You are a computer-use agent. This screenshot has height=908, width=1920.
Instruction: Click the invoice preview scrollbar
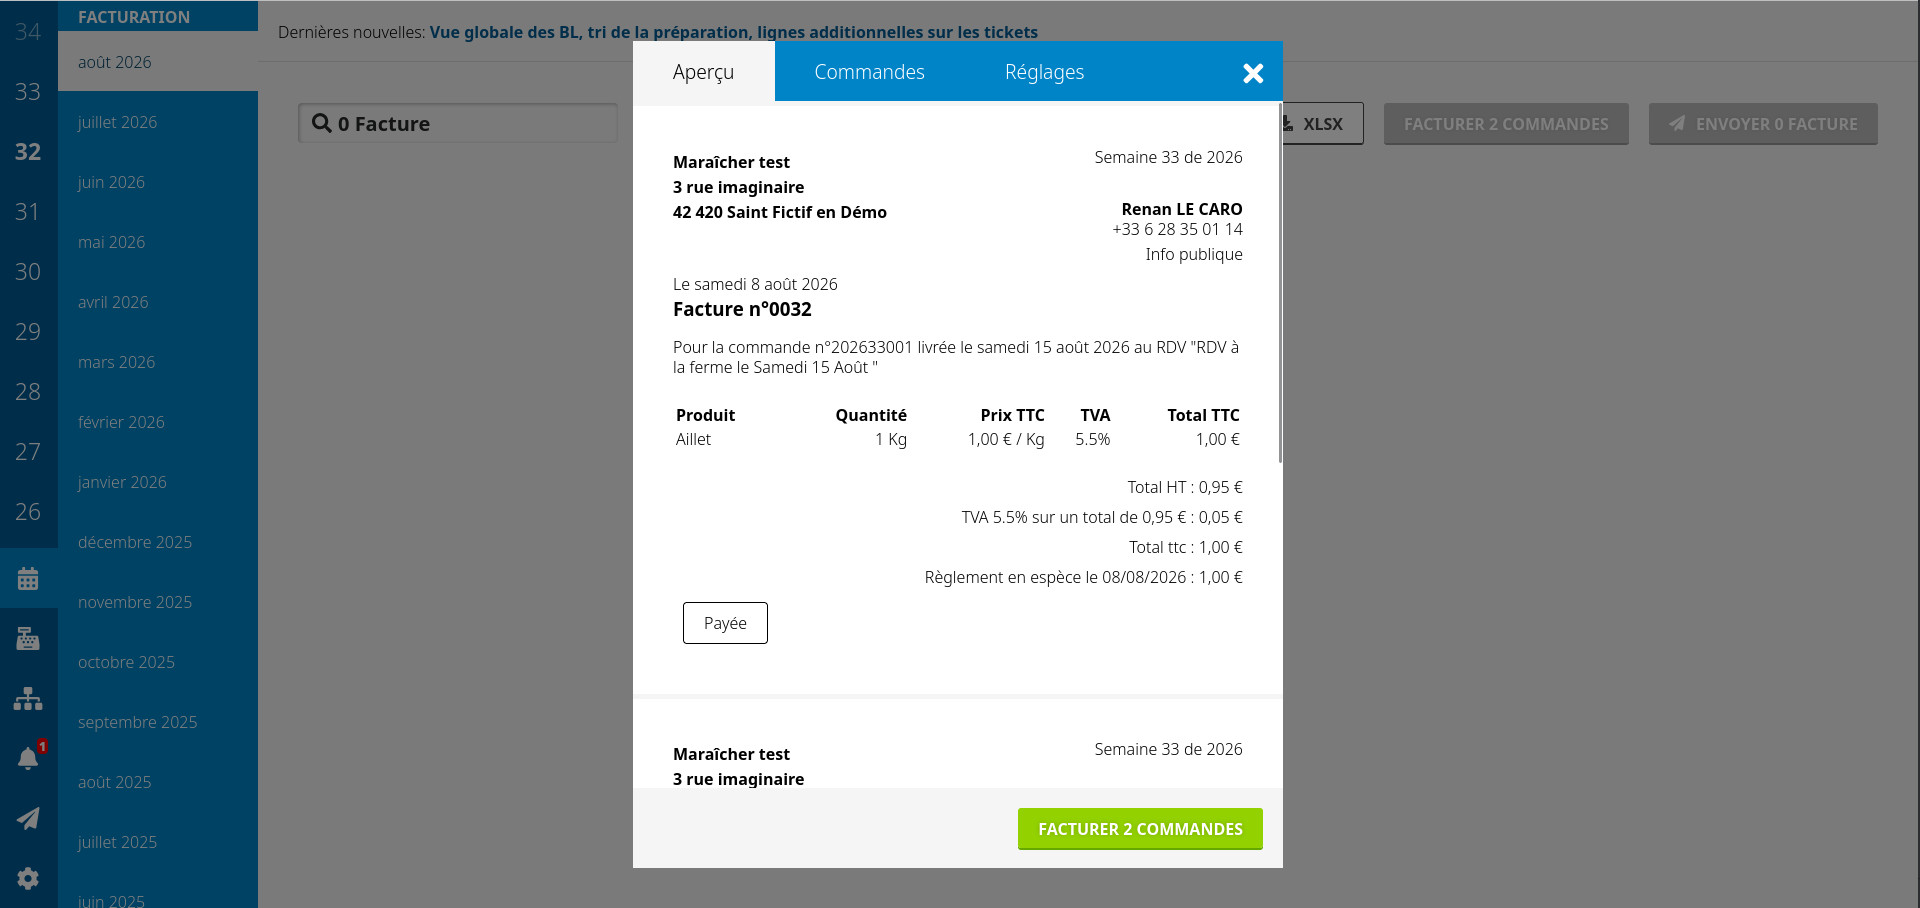coord(1280,283)
